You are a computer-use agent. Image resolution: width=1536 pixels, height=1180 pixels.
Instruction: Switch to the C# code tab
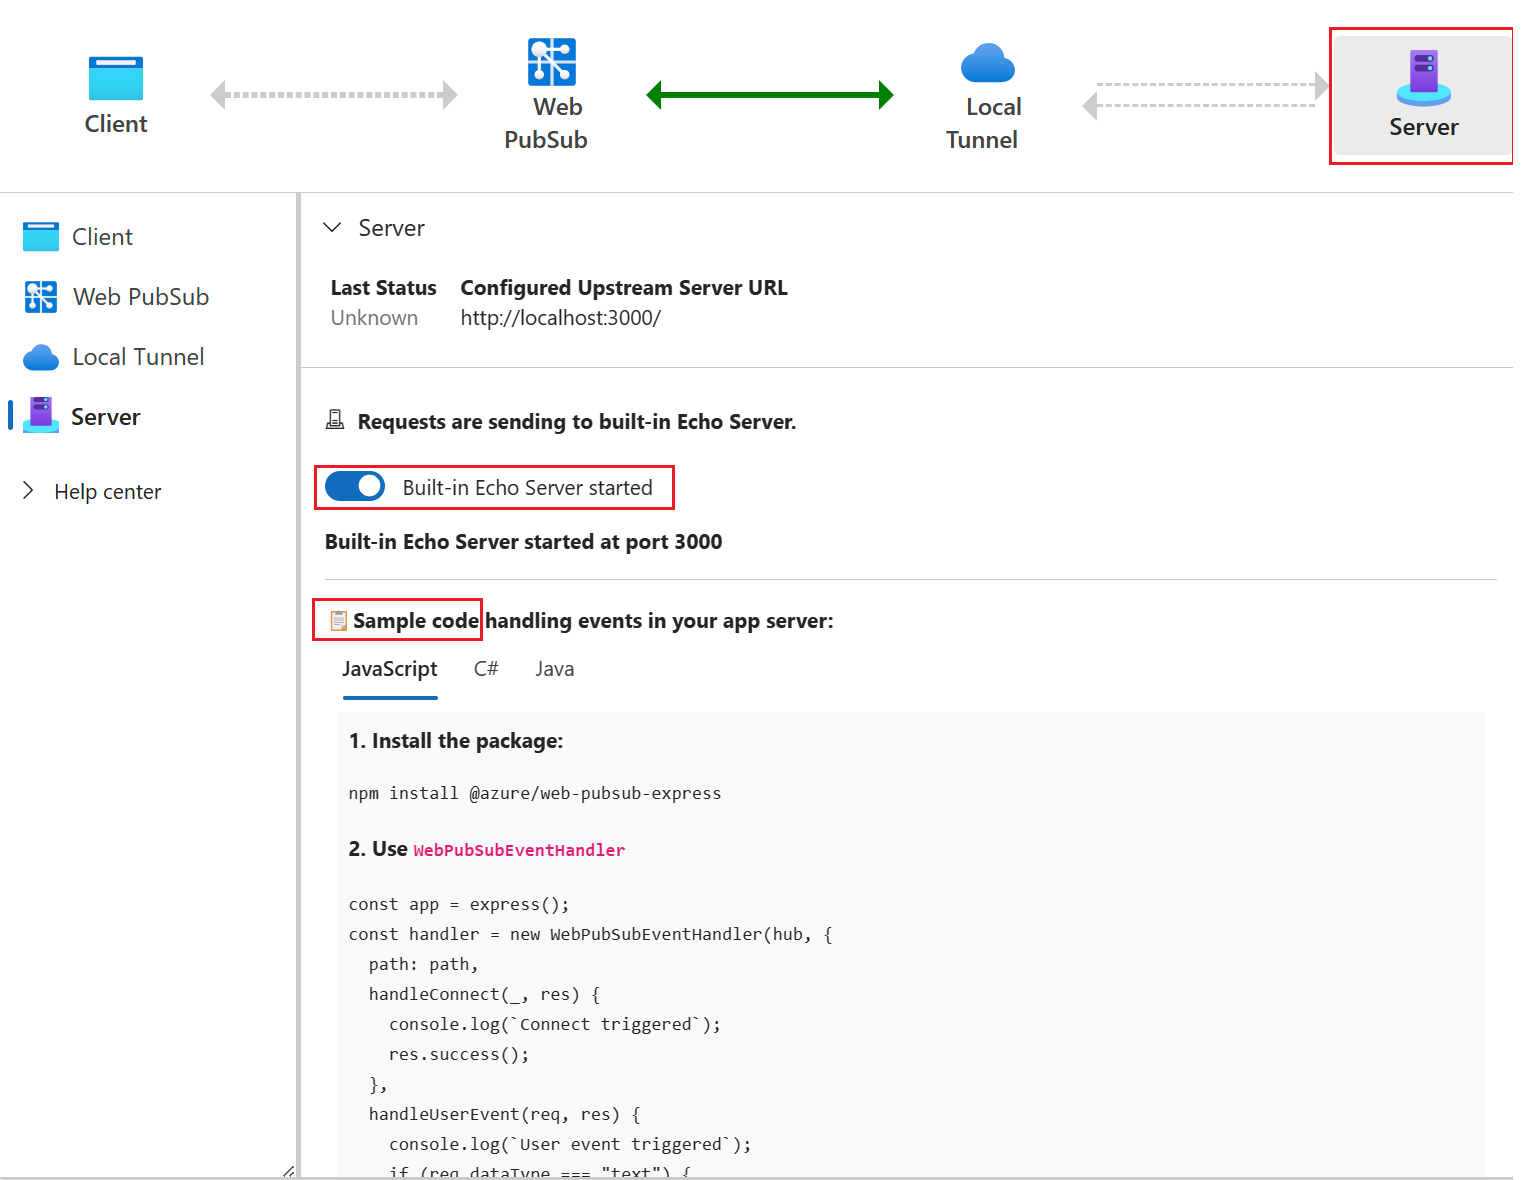tap(486, 669)
